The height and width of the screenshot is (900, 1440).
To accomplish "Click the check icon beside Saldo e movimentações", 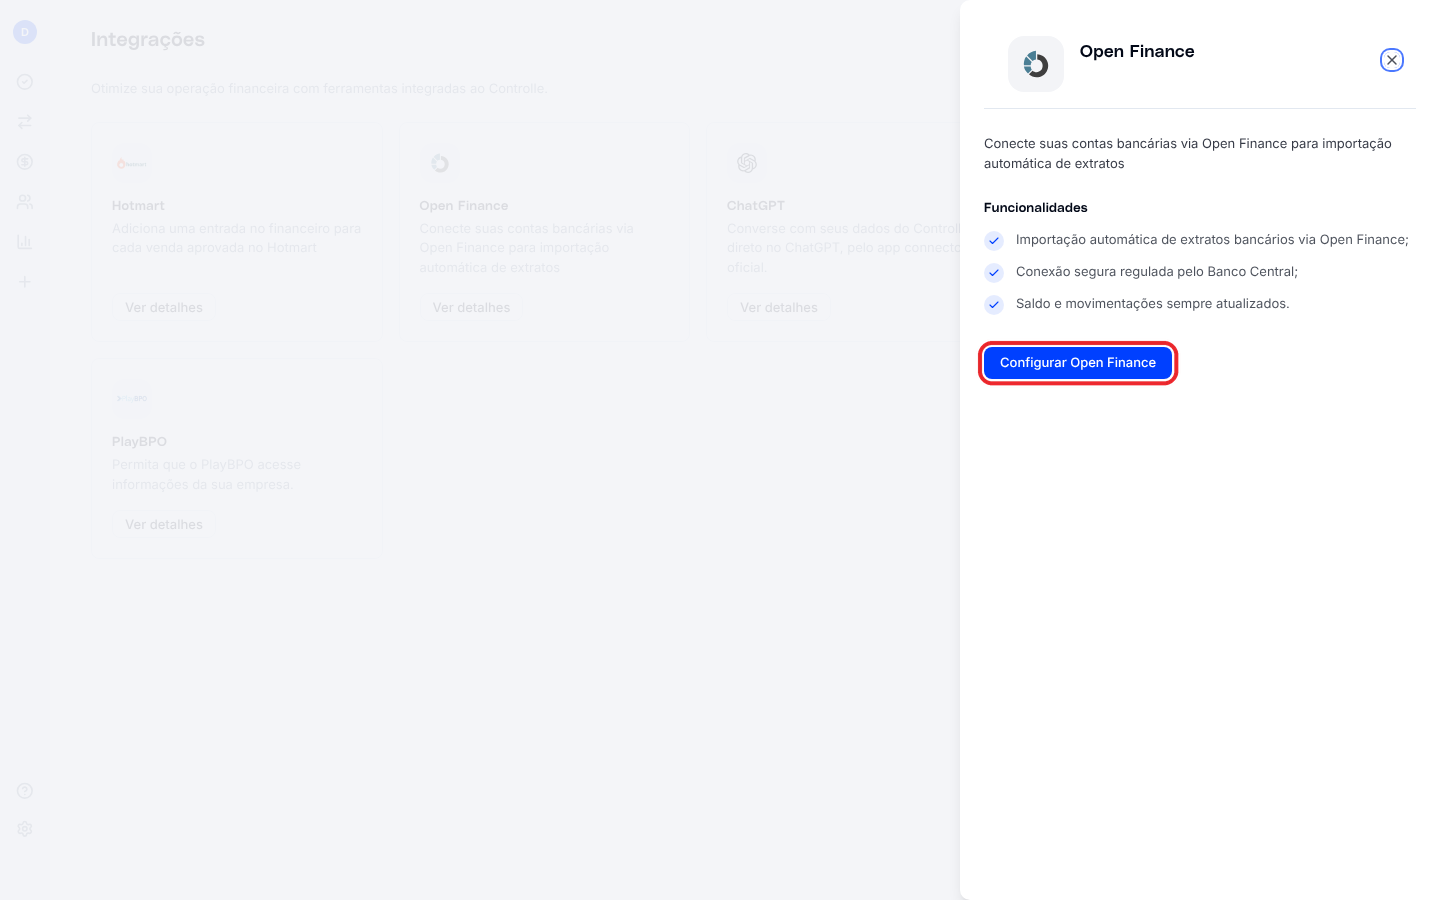I will coord(994,304).
